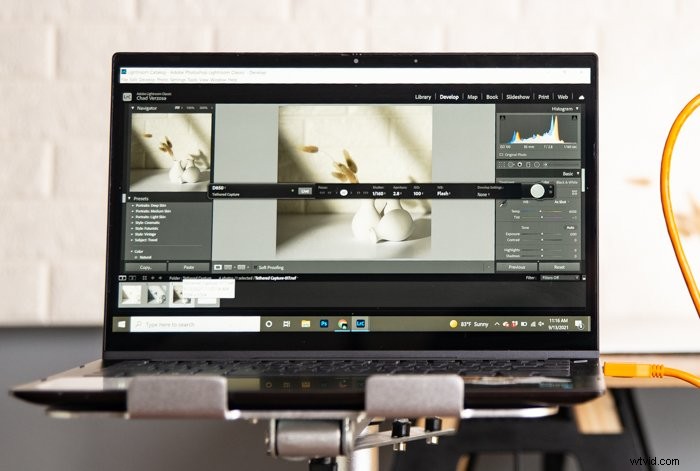The image size is (700, 471).
Task: Select Loupe view in the toolbar
Action: point(218,267)
